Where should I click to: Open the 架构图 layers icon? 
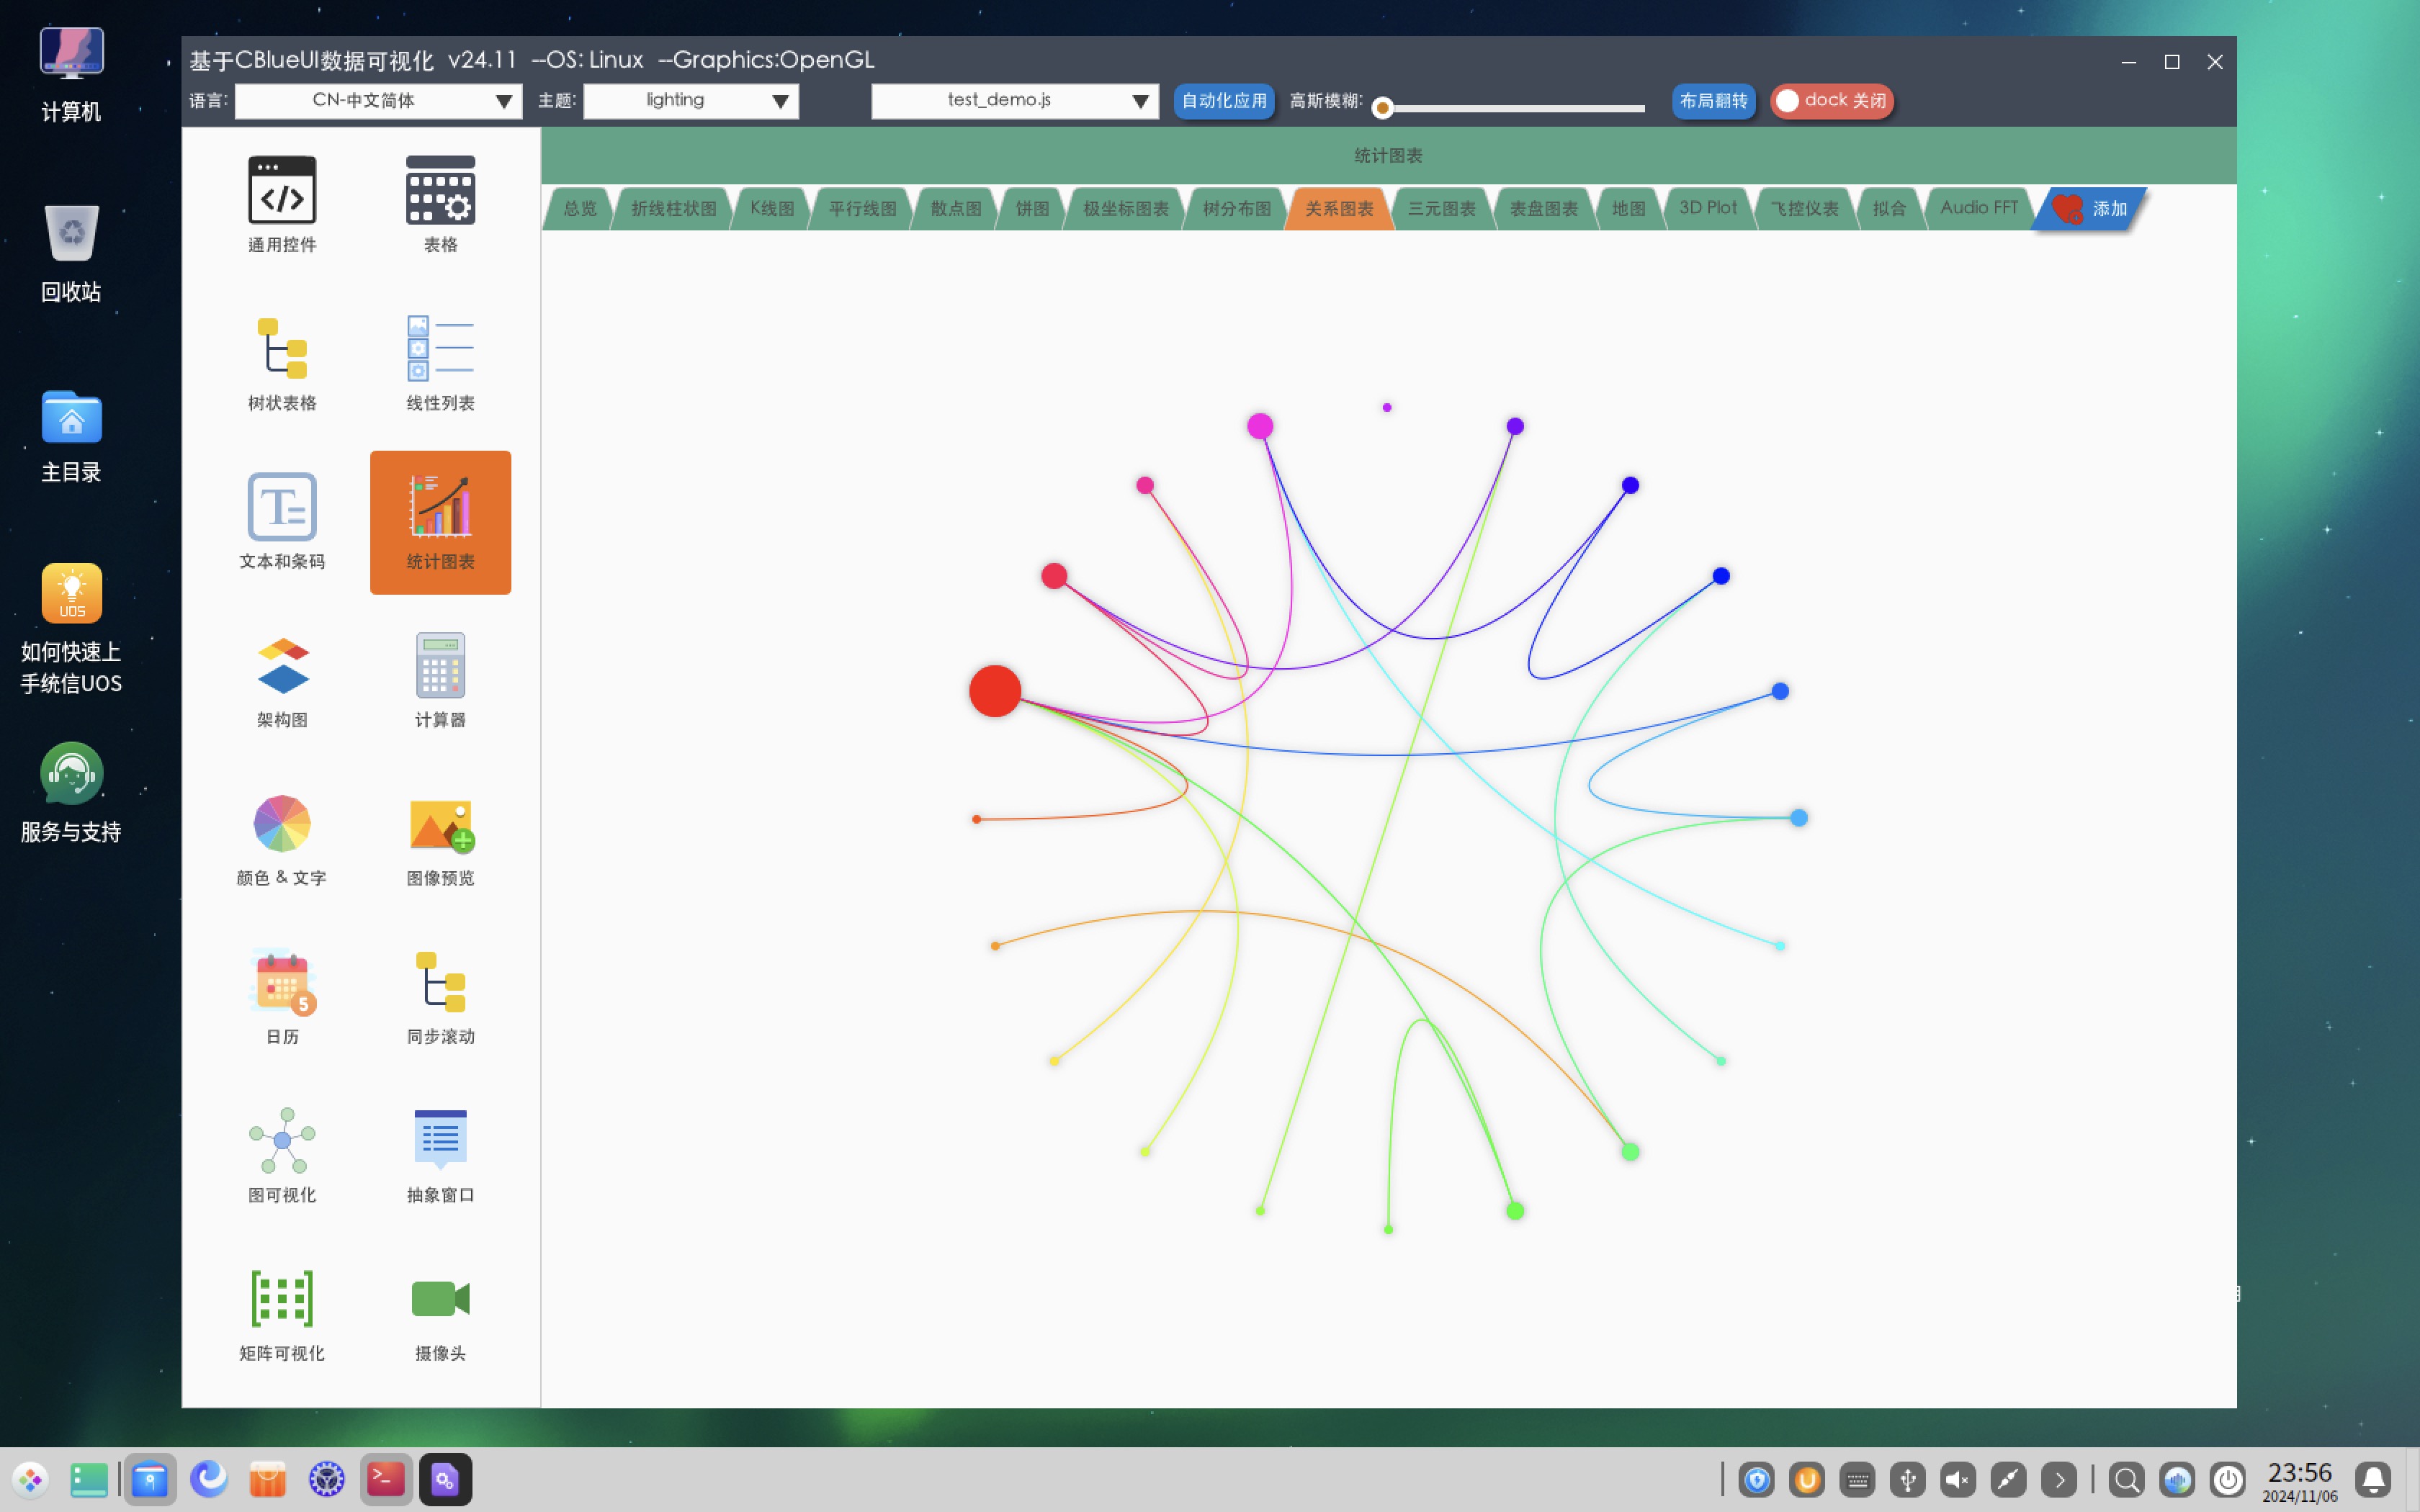(x=282, y=665)
